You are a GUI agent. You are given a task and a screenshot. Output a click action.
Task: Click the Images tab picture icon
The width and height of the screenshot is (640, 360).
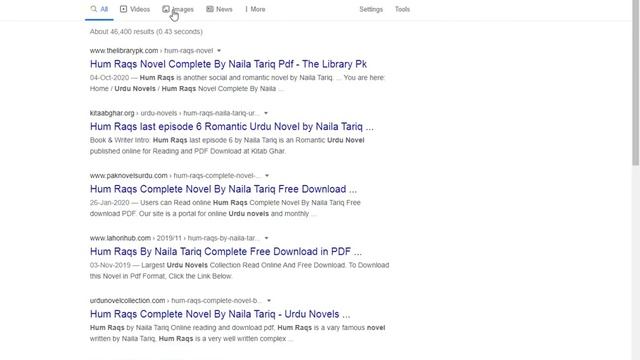coord(166,9)
